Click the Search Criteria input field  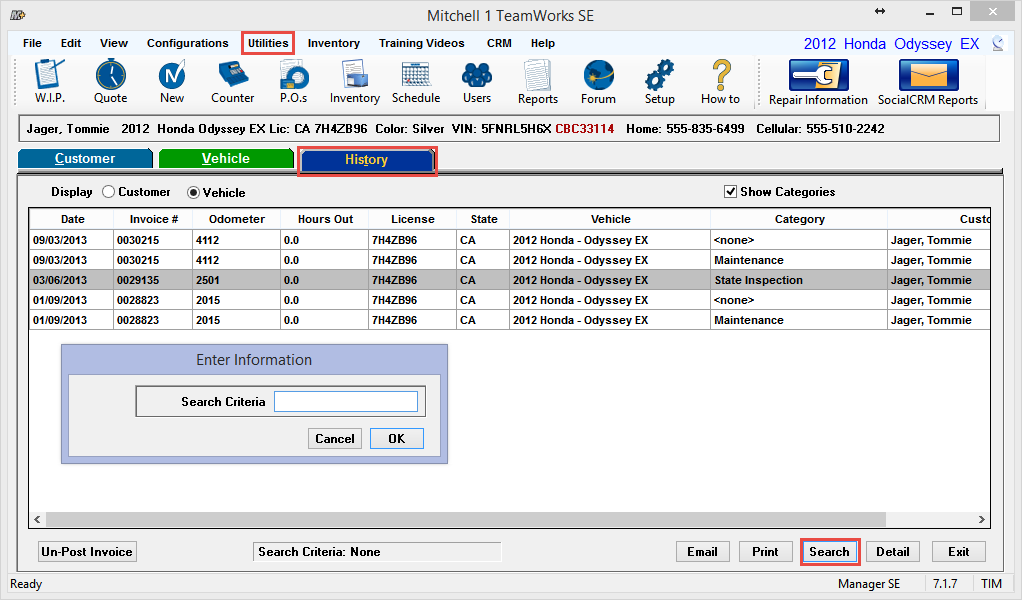pos(346,401)
